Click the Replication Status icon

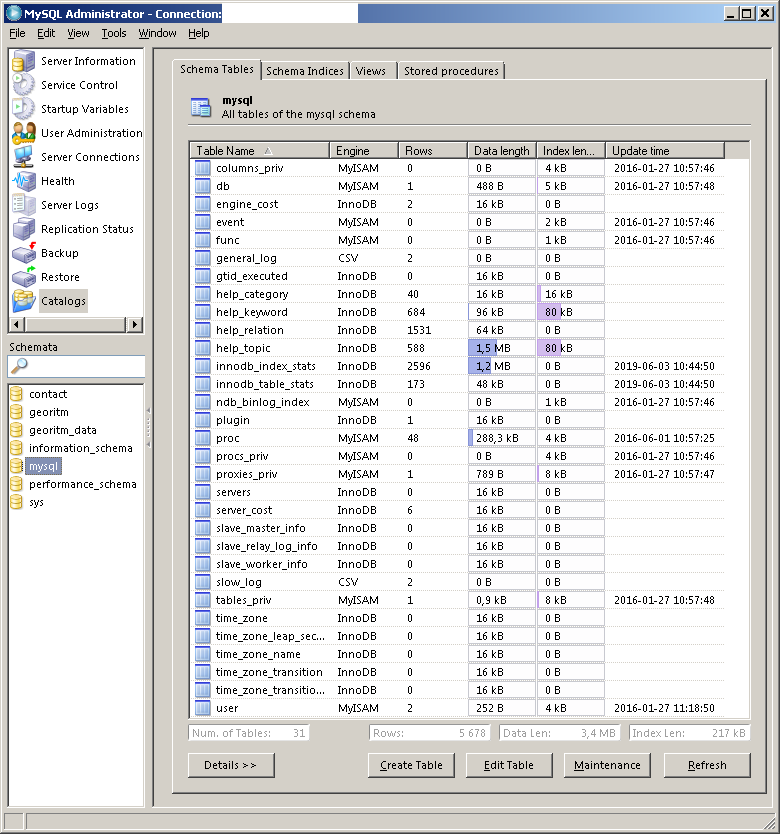tap(23, 229)
